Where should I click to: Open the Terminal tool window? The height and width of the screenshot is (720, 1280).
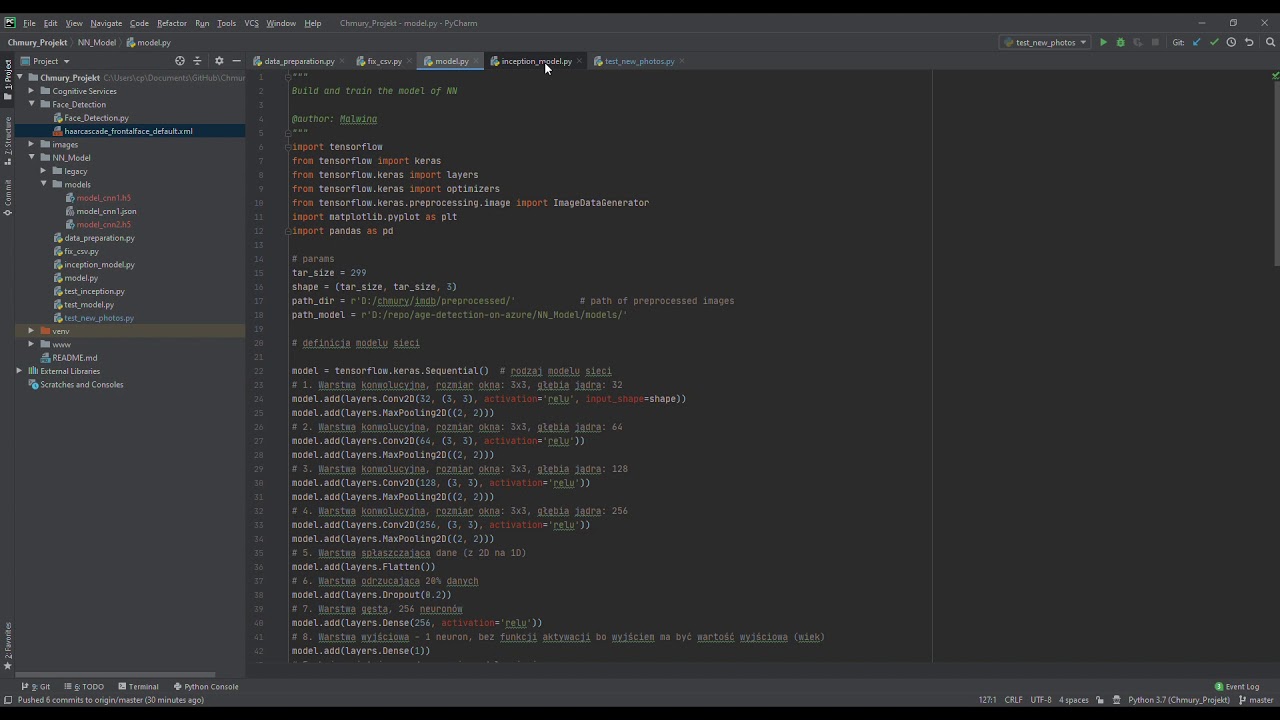[138, 687]
